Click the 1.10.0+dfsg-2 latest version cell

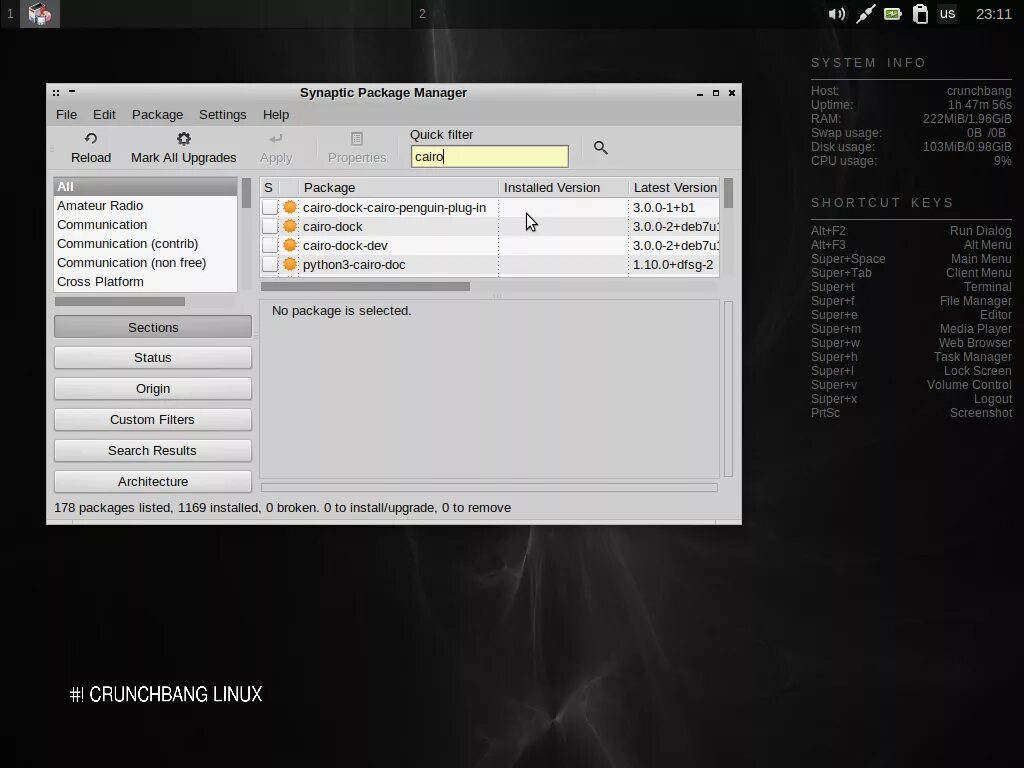pos(673,264)
